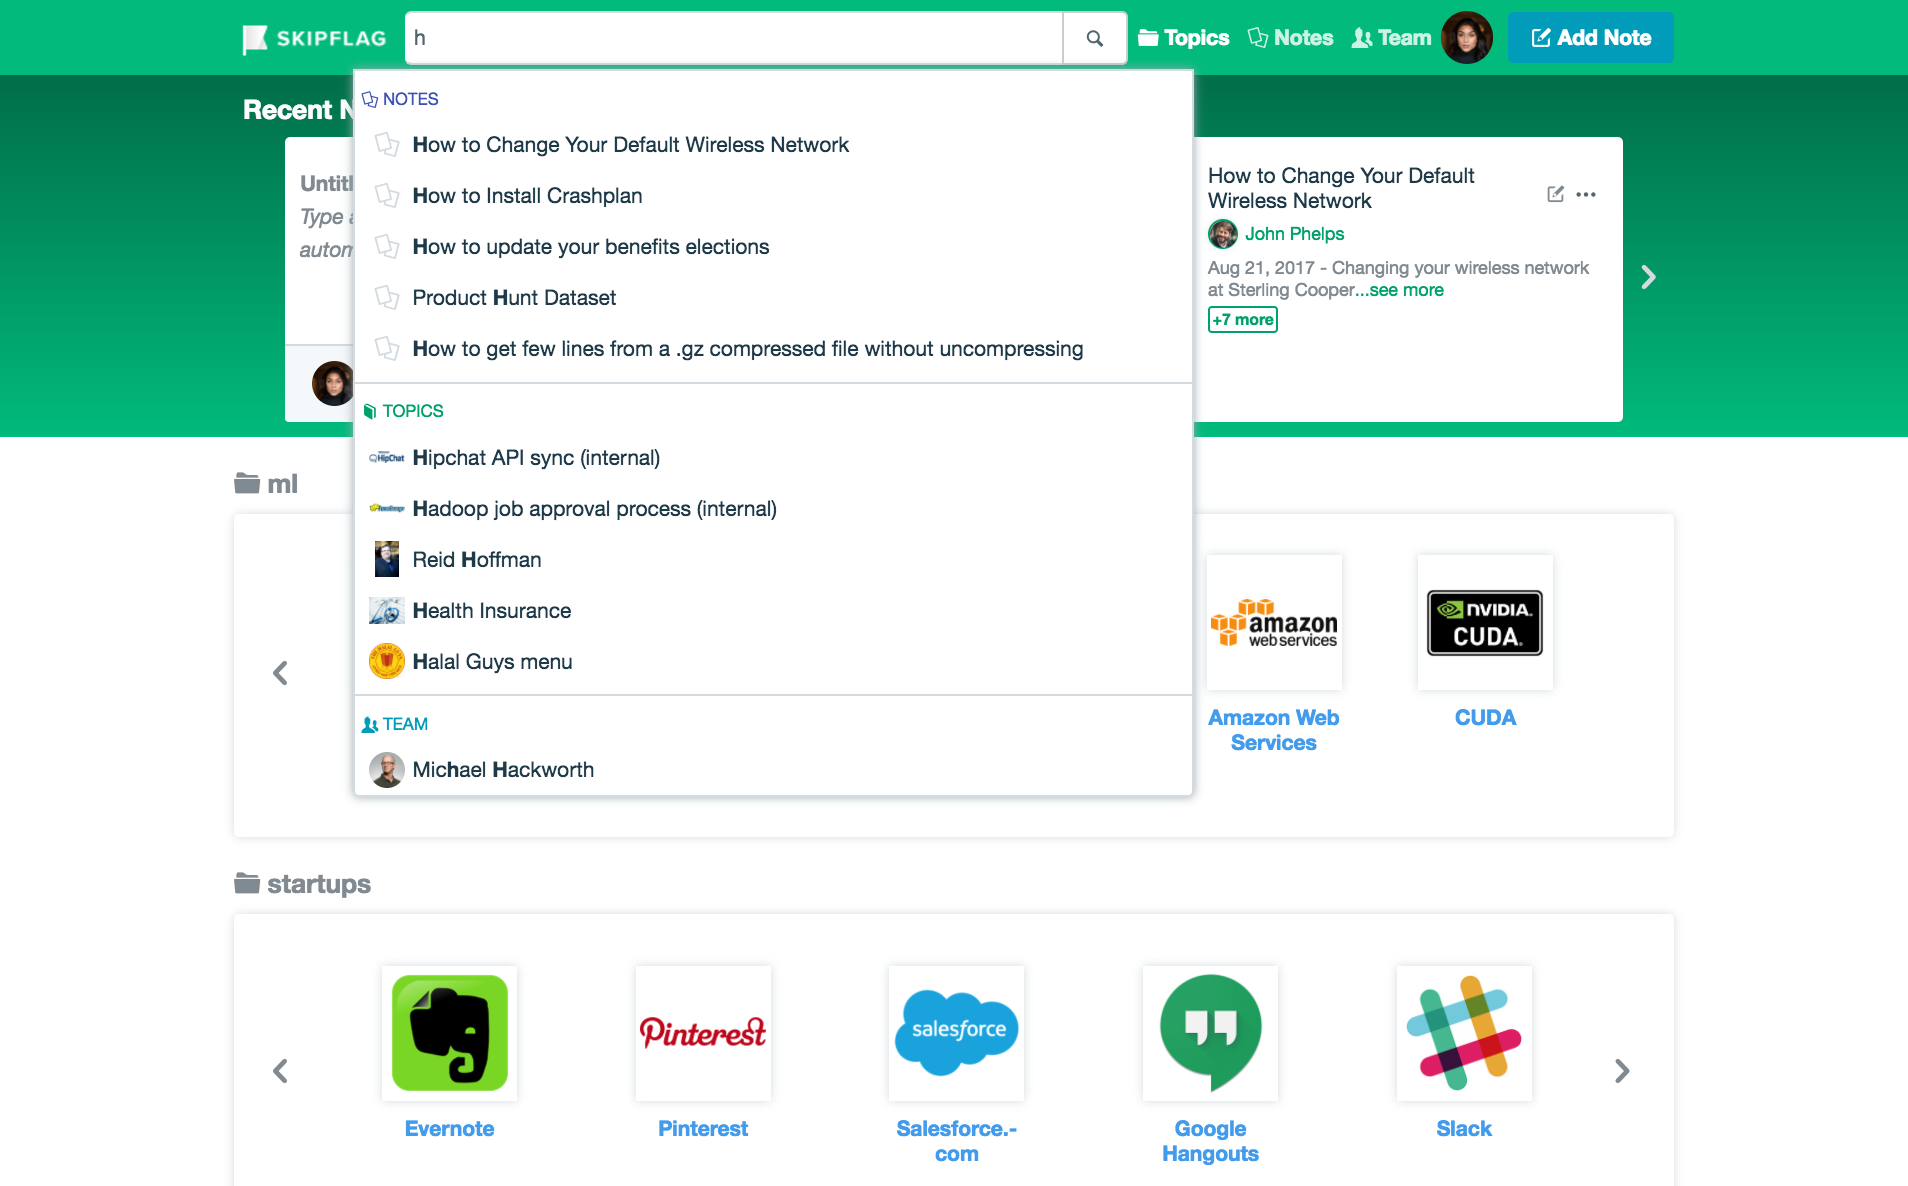Click the Evernote topic link
This screenshot has width=1908, height=1186.
pyautogui.click(x=449, y=1129)
